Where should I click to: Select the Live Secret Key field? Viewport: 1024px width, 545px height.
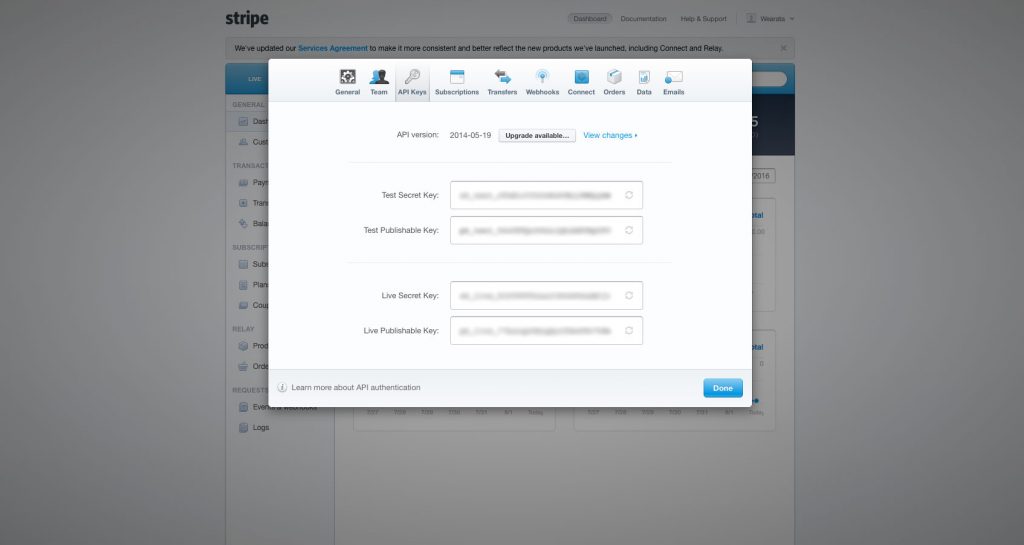546,296
